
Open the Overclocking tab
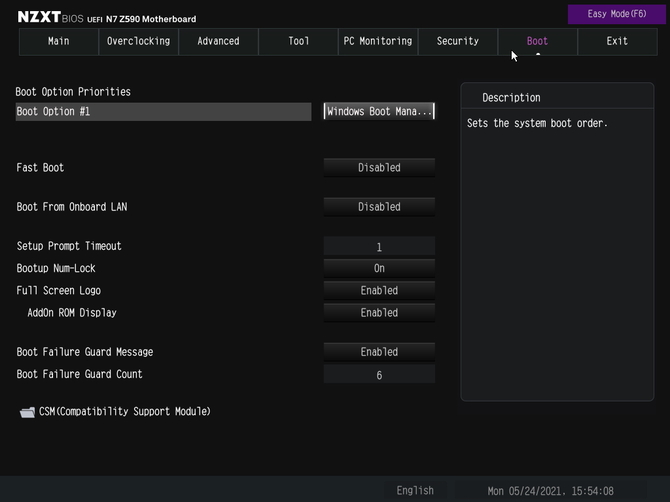point(138,41)
